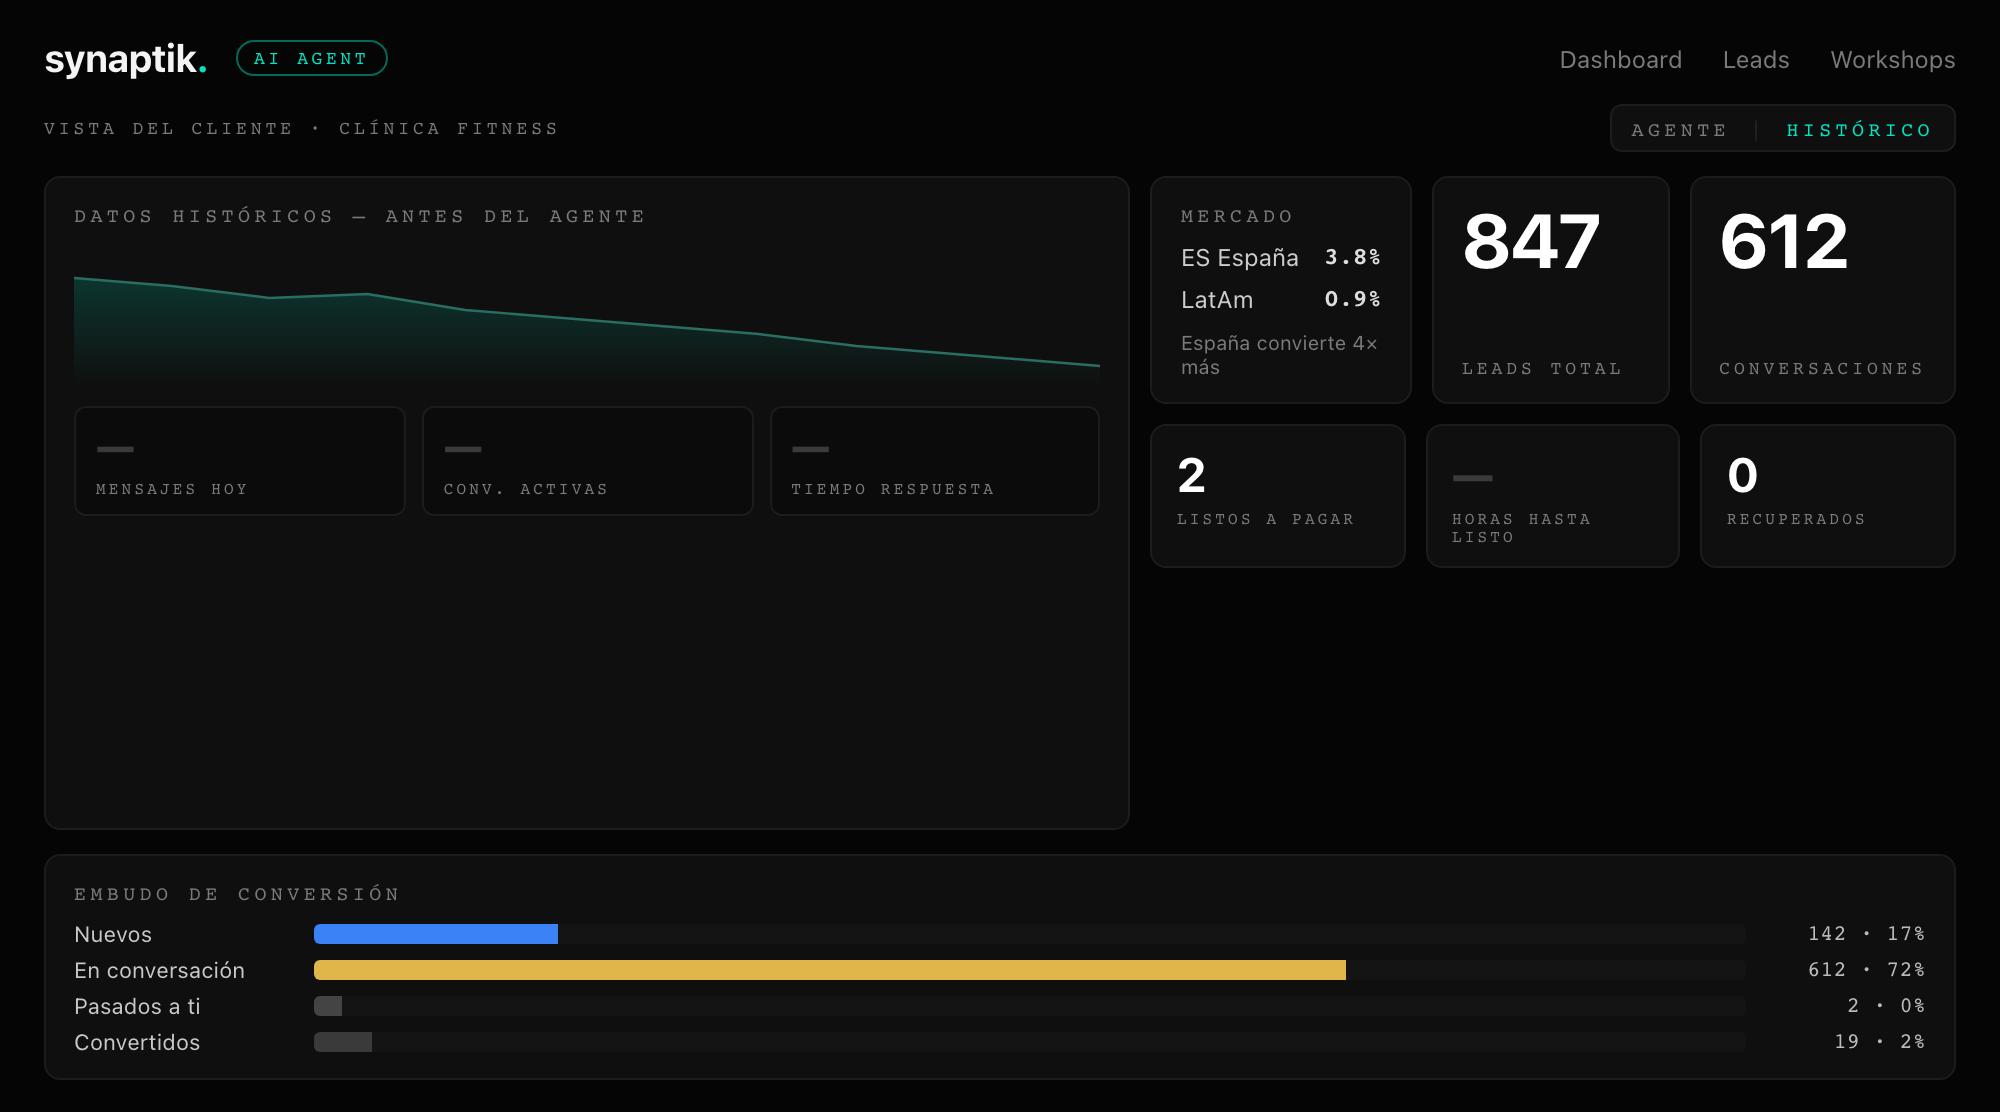Click the LISTOS A PAGAR card
The image size is (2000, 1112).
(1278, 496)
